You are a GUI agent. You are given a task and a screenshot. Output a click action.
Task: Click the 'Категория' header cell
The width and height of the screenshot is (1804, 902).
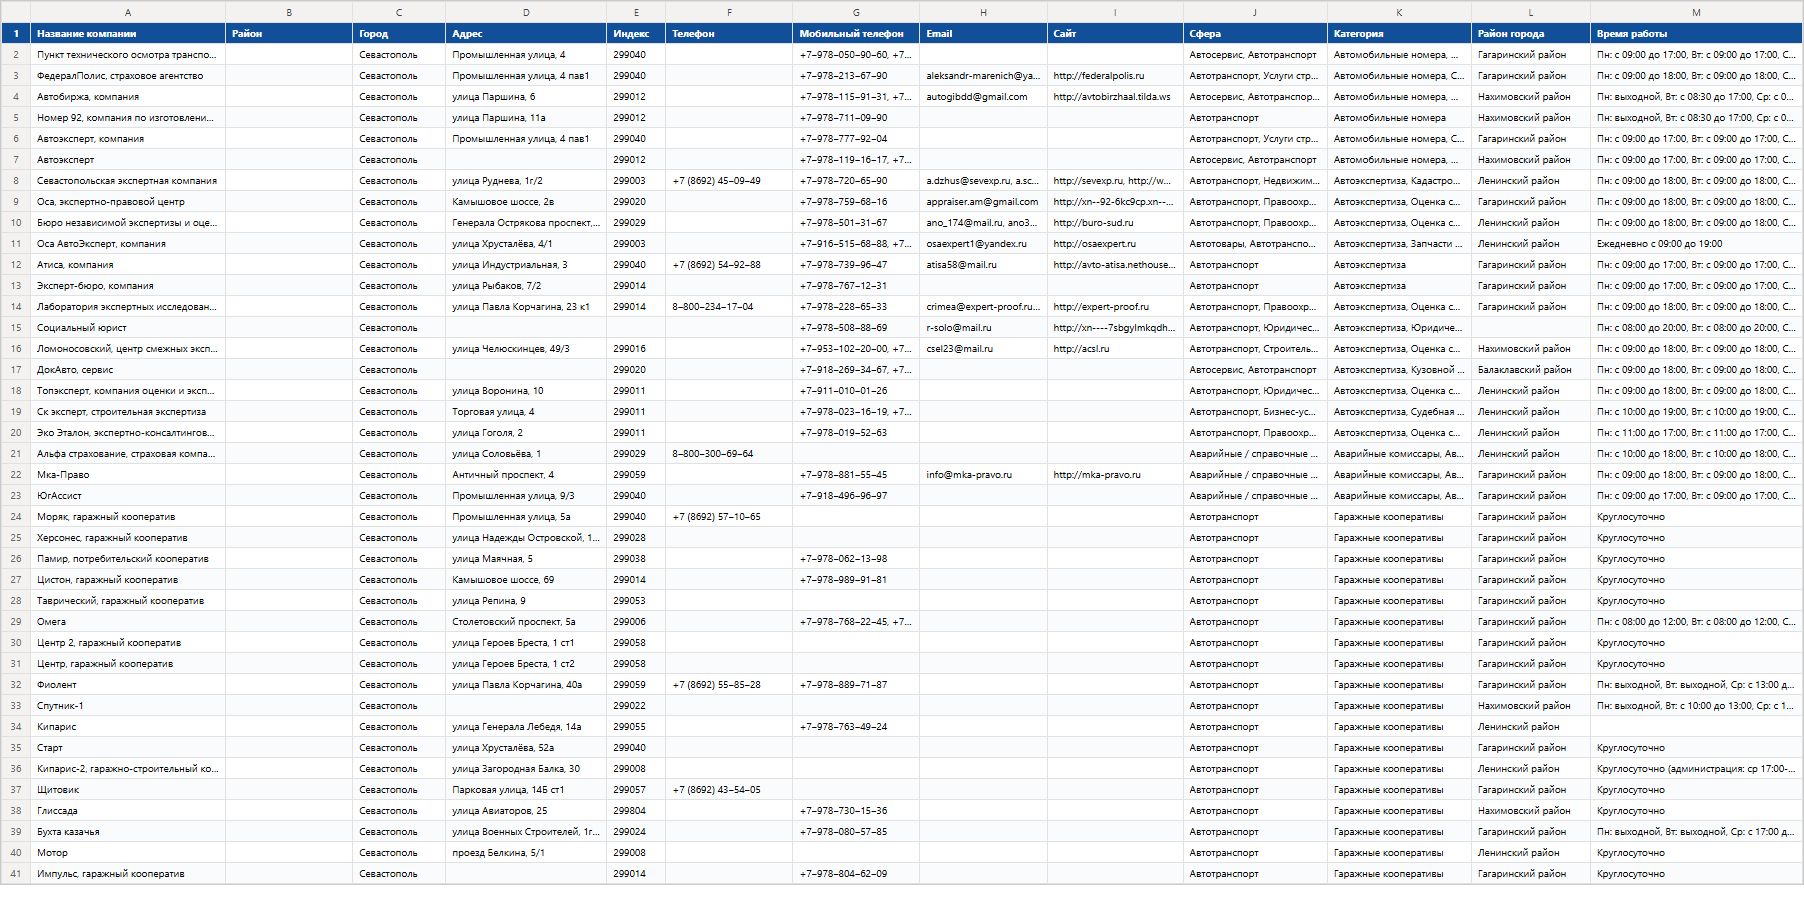[1399, 34]
